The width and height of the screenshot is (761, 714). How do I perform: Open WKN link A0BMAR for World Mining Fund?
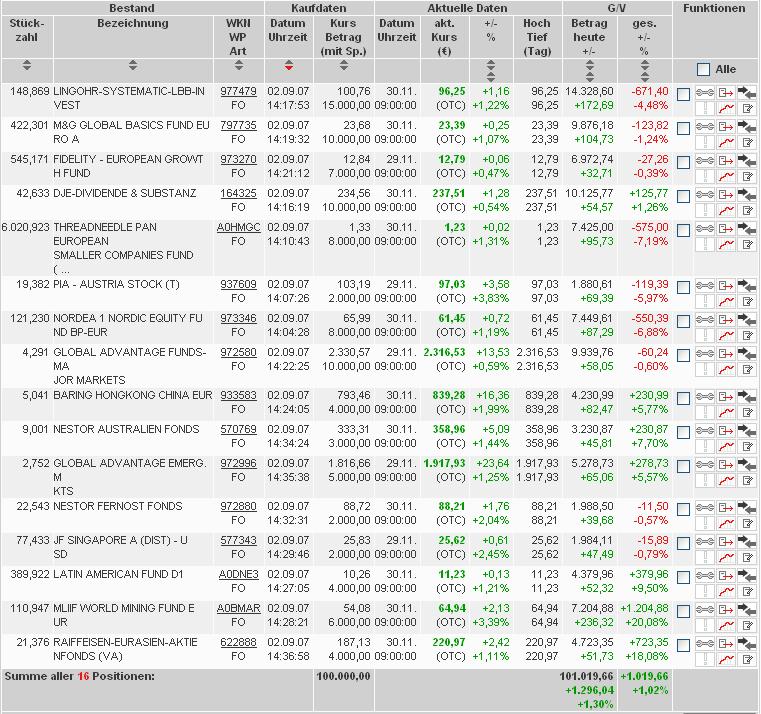pyautogui.click(x=238, y=608)
